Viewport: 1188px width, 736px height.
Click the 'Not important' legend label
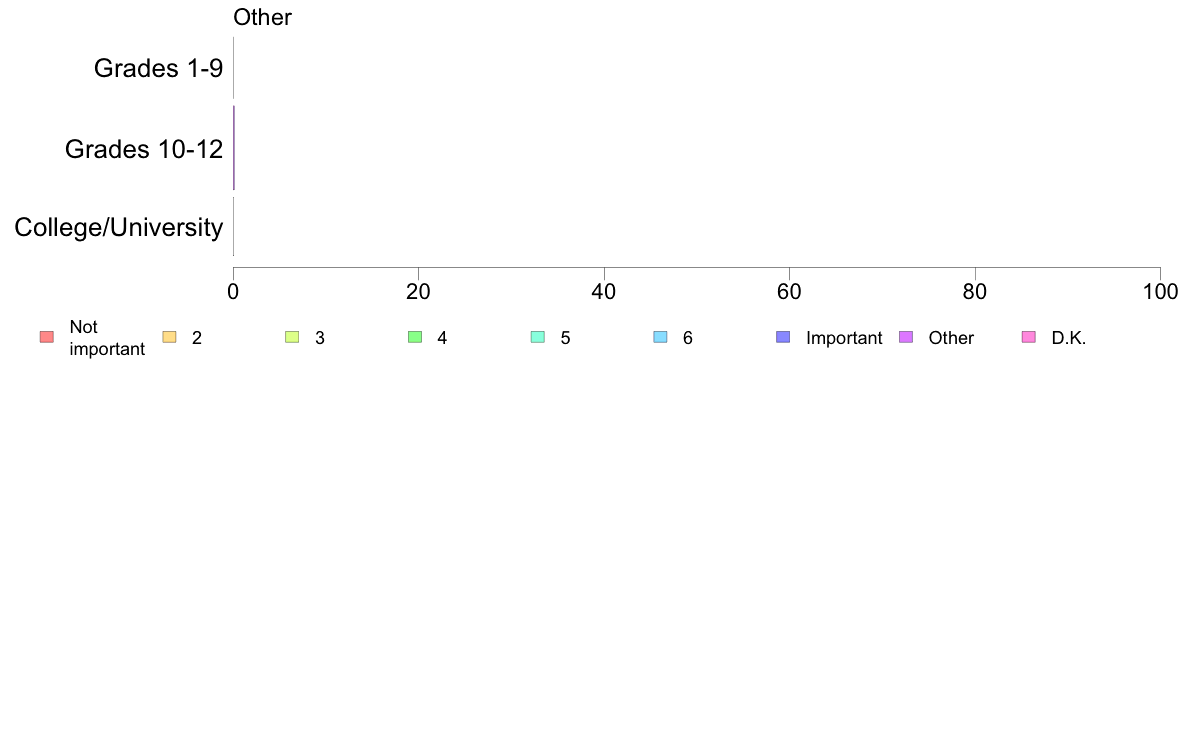[107, 338]
